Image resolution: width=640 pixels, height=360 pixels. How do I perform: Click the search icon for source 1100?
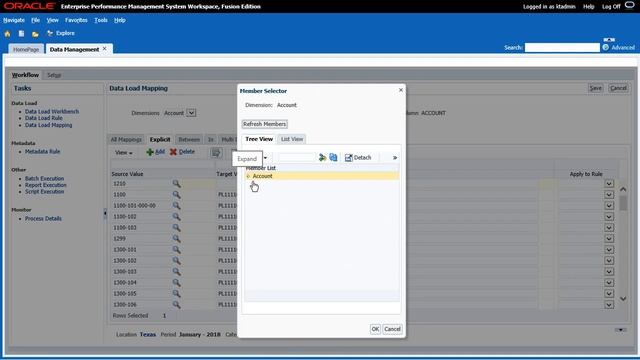176,195
